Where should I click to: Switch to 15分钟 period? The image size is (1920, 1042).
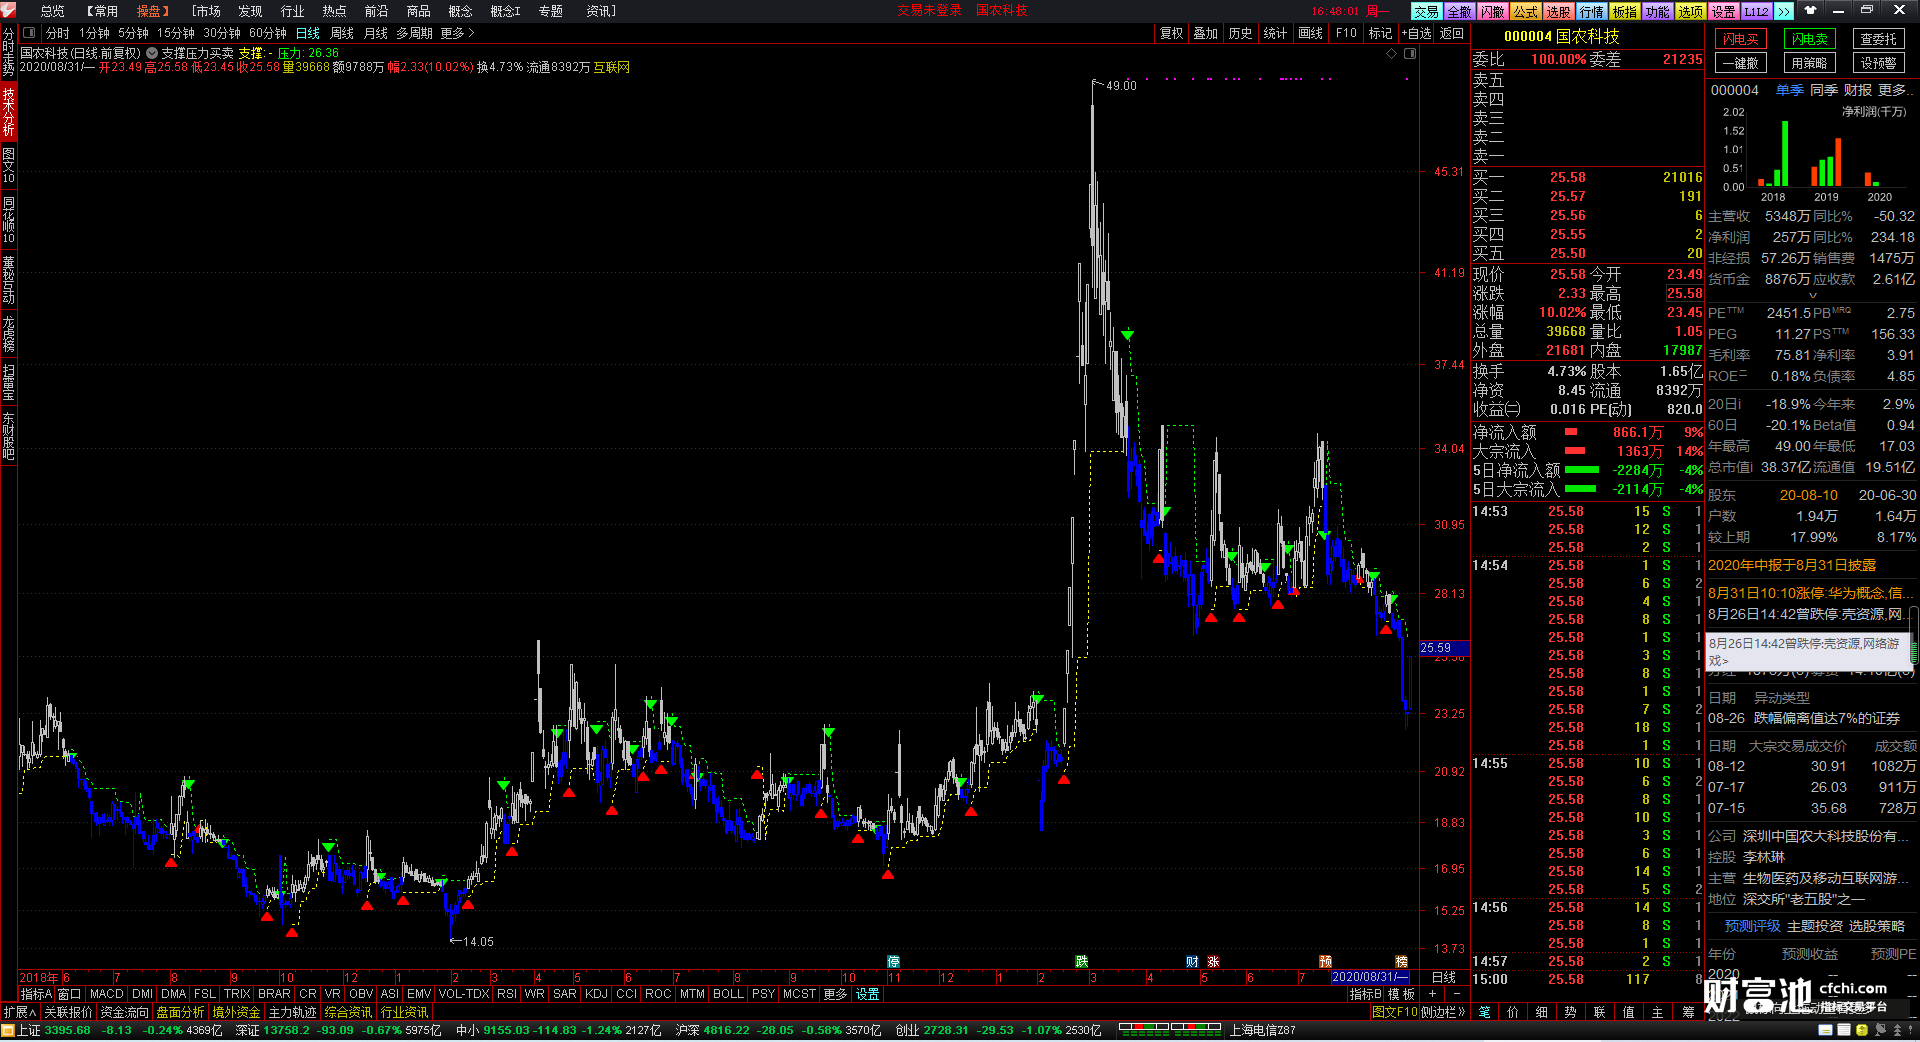pos(175,33)
